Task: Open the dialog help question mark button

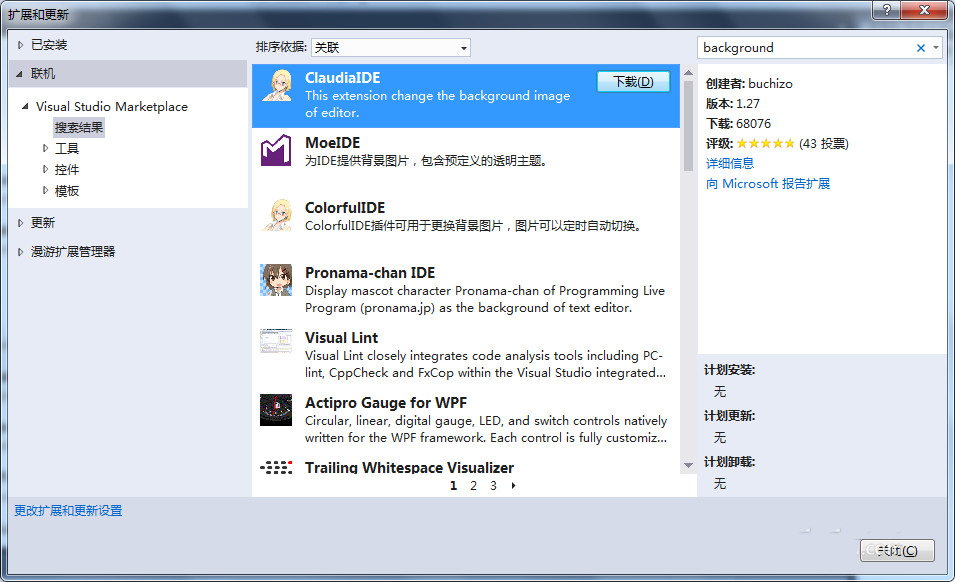Action: click(887, 10)
